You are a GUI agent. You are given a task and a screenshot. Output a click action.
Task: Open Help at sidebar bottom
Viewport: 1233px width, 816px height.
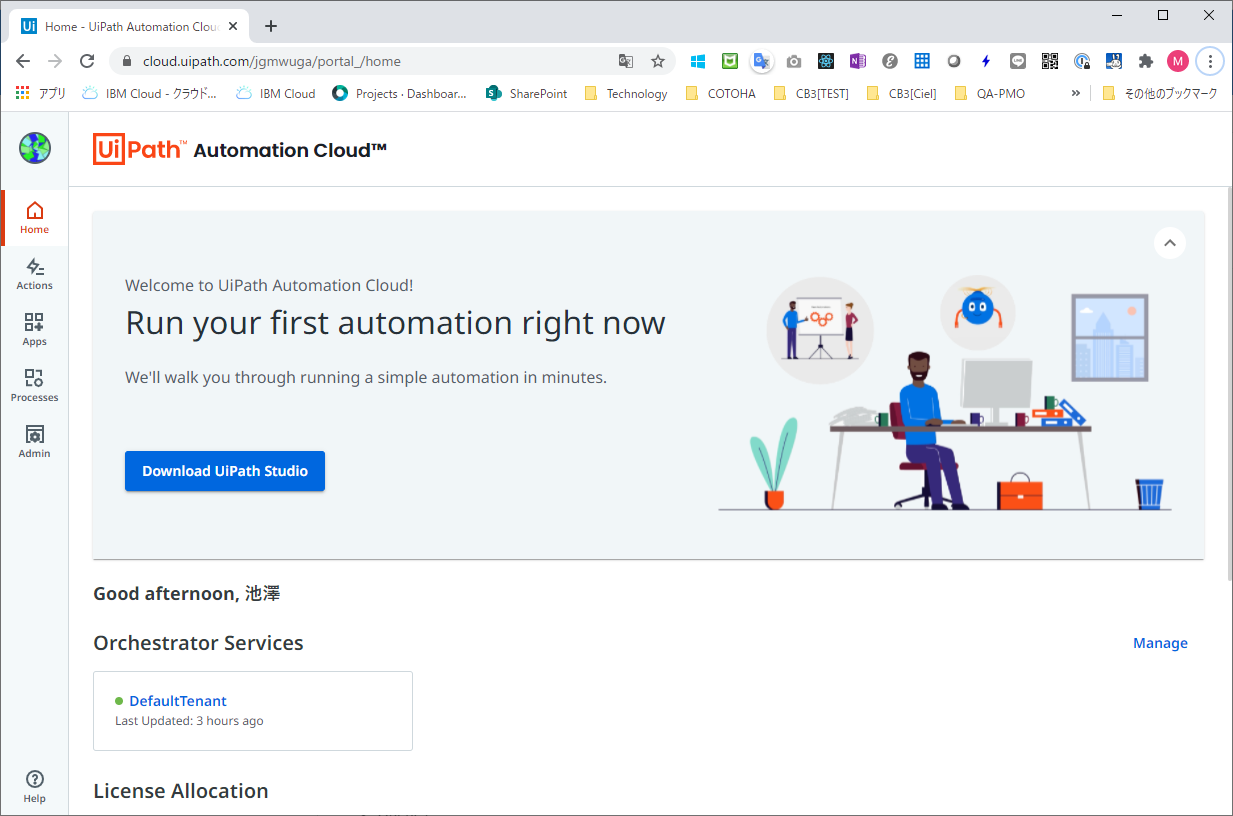[x=34, y=786]
